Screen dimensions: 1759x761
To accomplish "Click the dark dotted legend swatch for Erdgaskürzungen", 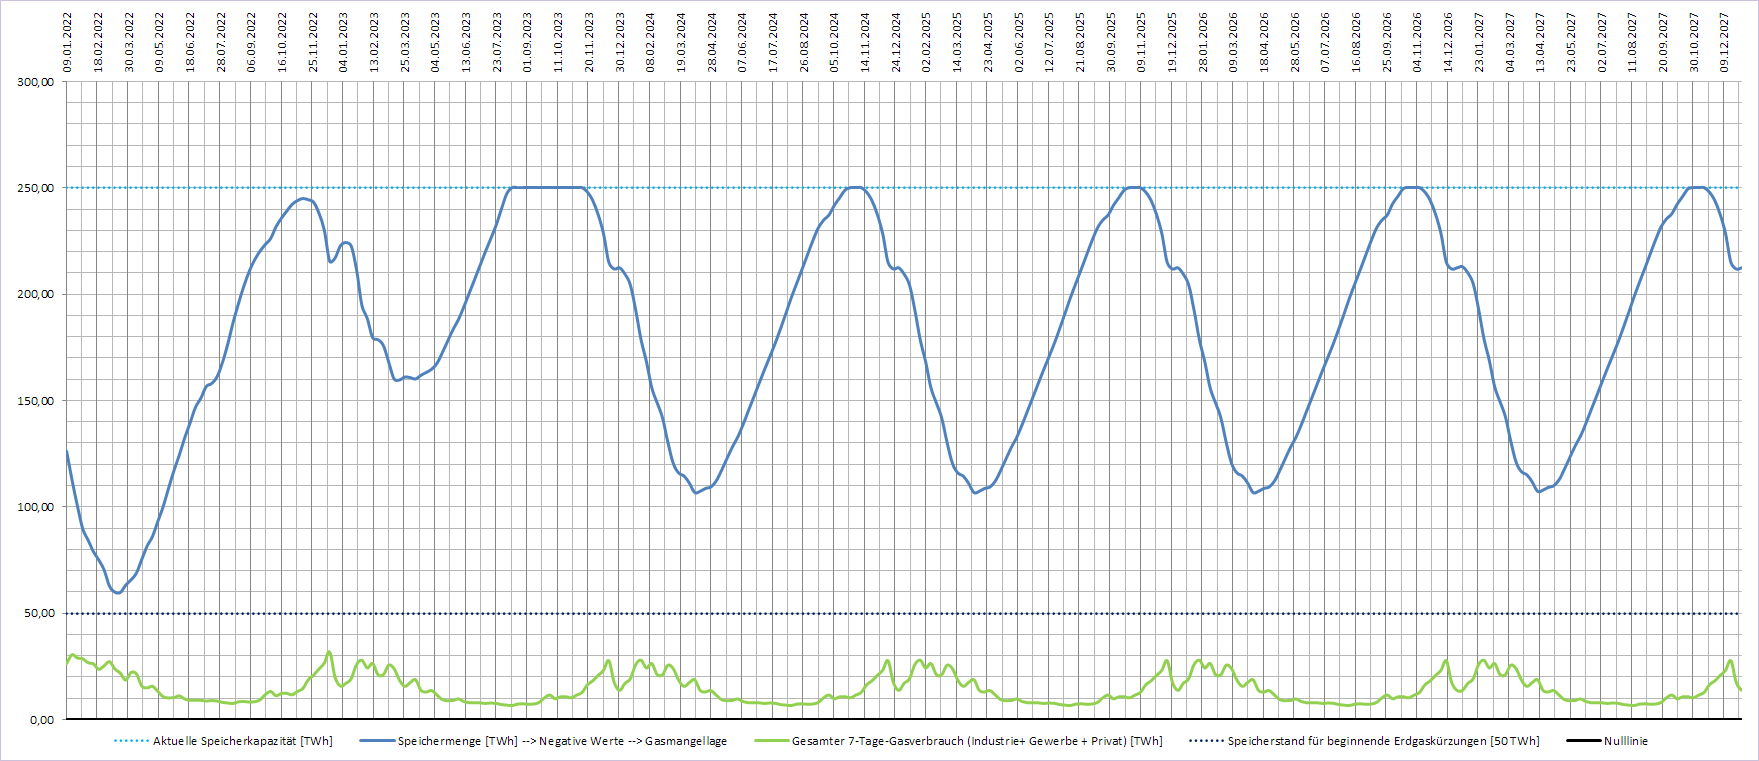I will point(1206,741).
